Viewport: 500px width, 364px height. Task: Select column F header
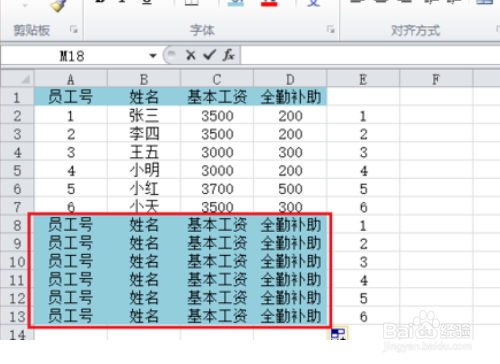click(436, 79)
